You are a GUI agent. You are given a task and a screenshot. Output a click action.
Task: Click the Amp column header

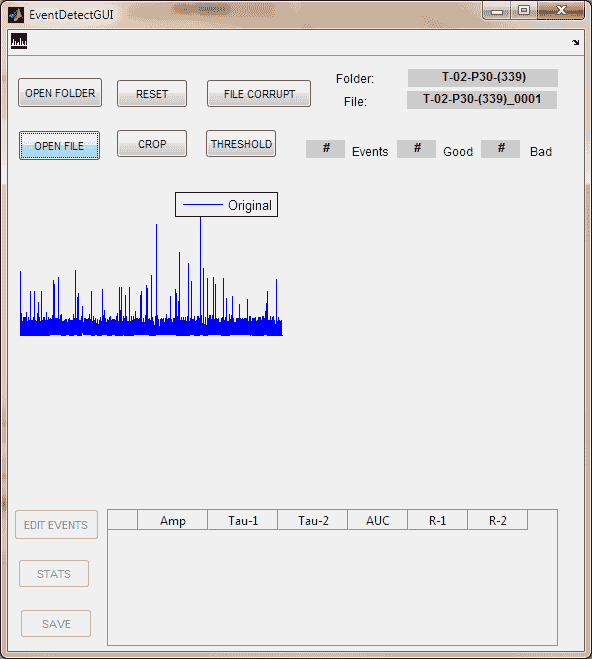coord(173,520)
